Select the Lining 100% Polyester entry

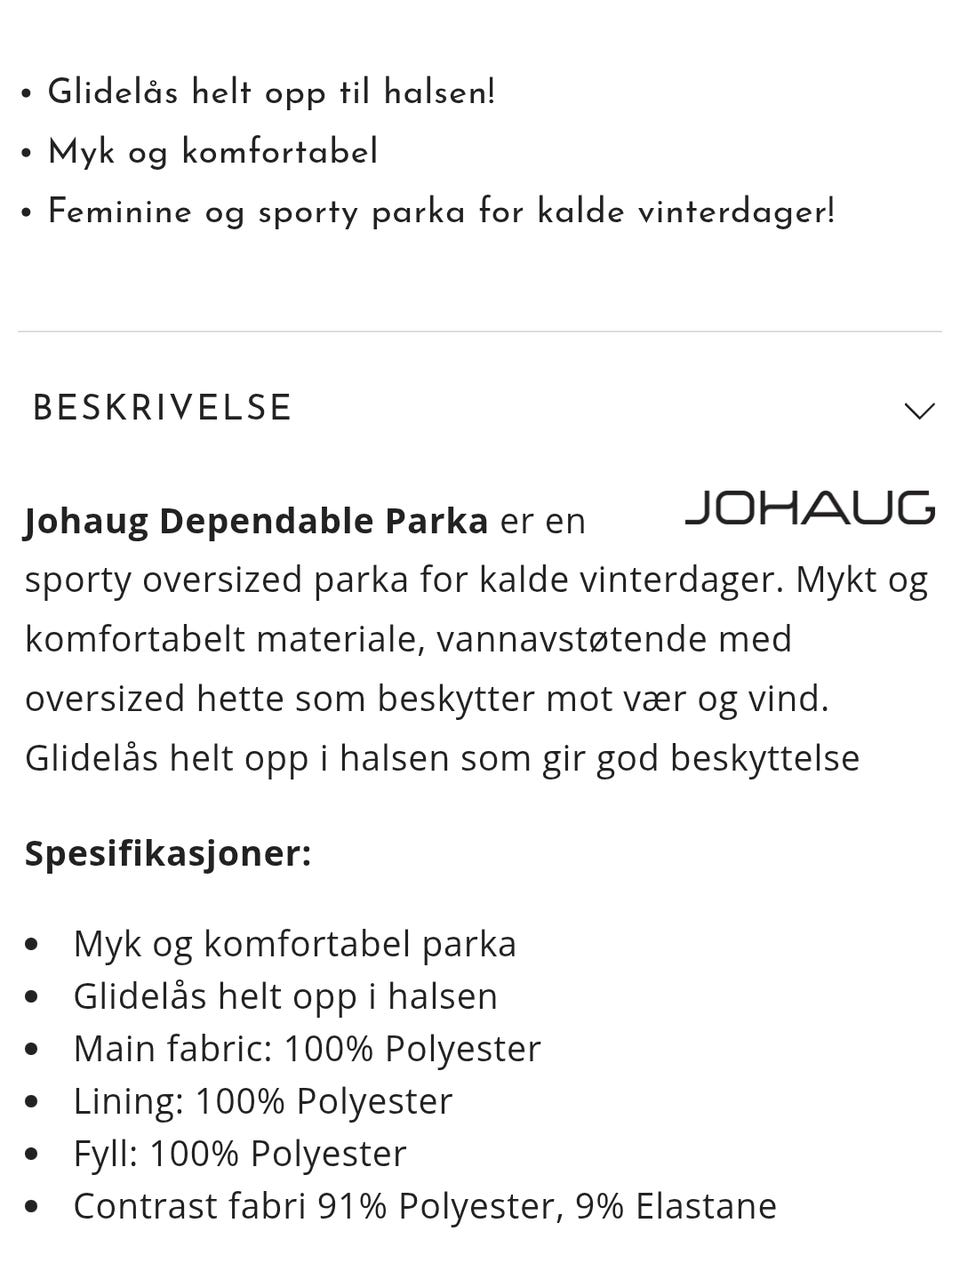(x=262, y=1101)
